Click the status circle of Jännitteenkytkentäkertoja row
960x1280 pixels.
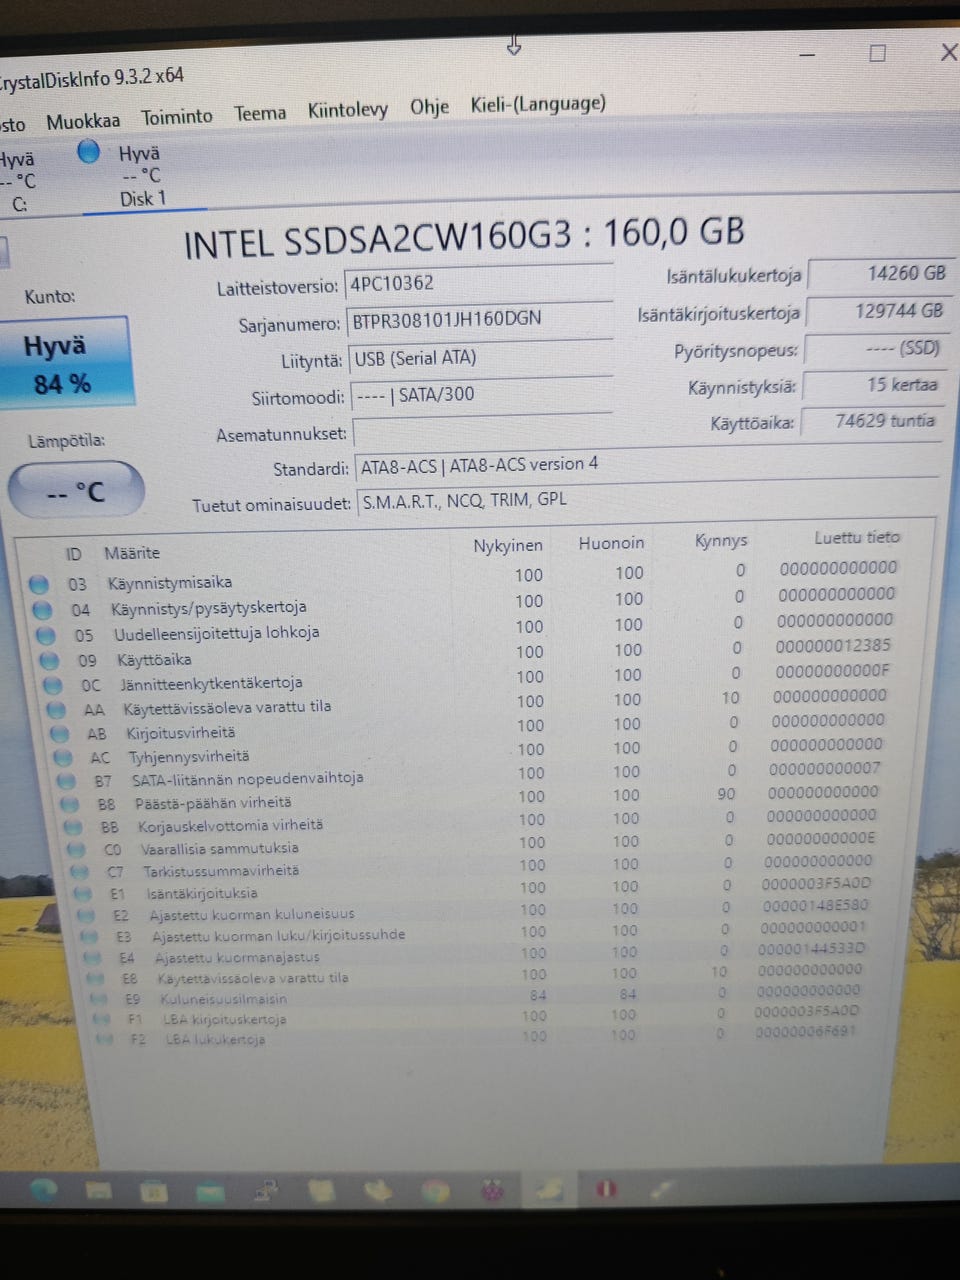pos(54,685)
